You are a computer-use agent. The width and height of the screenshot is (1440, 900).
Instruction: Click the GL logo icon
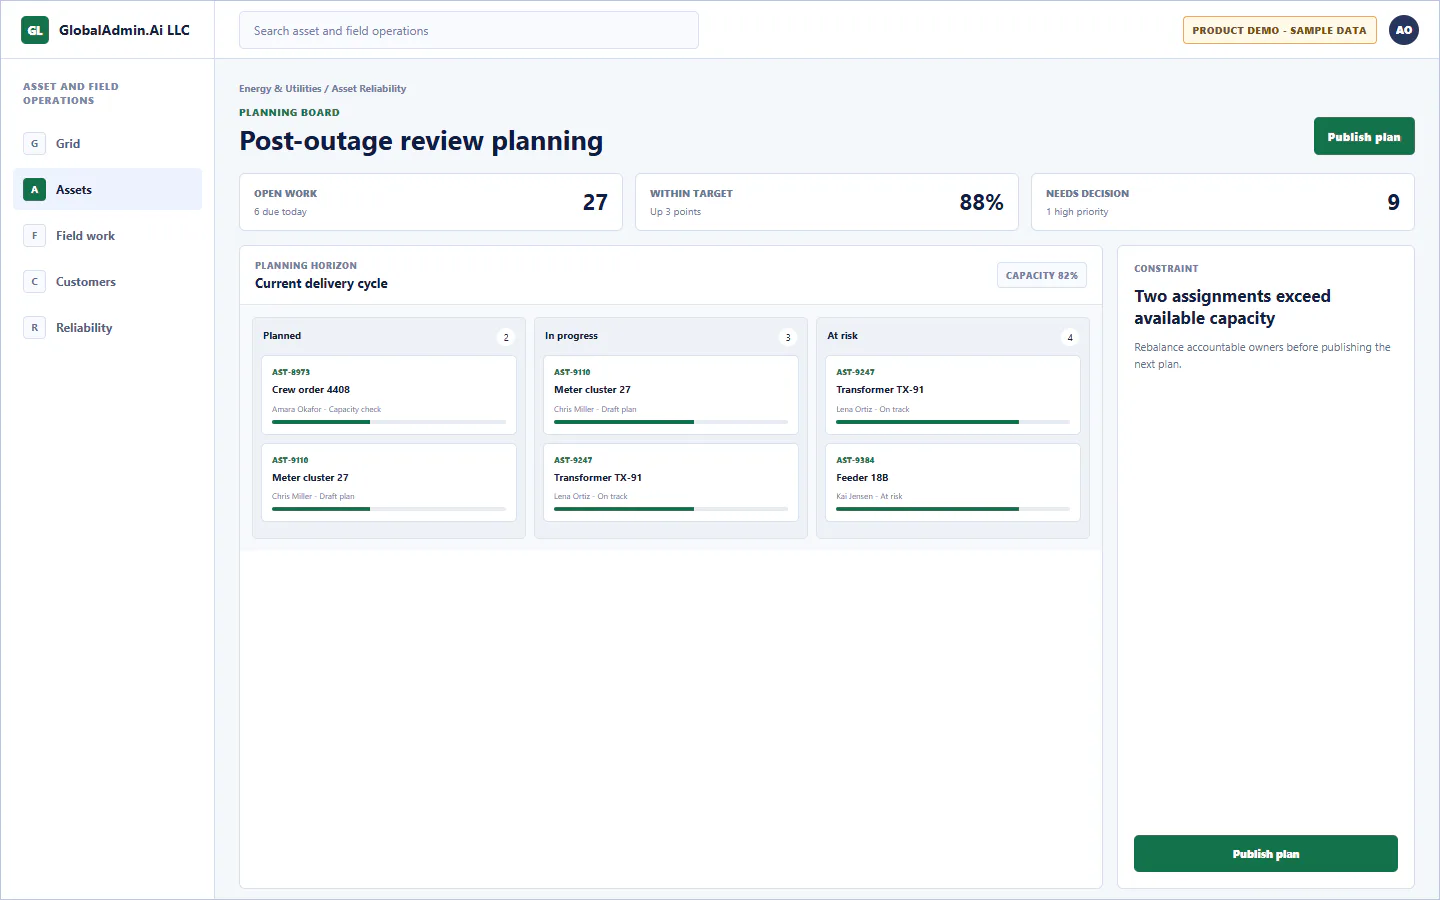point(35,30)
